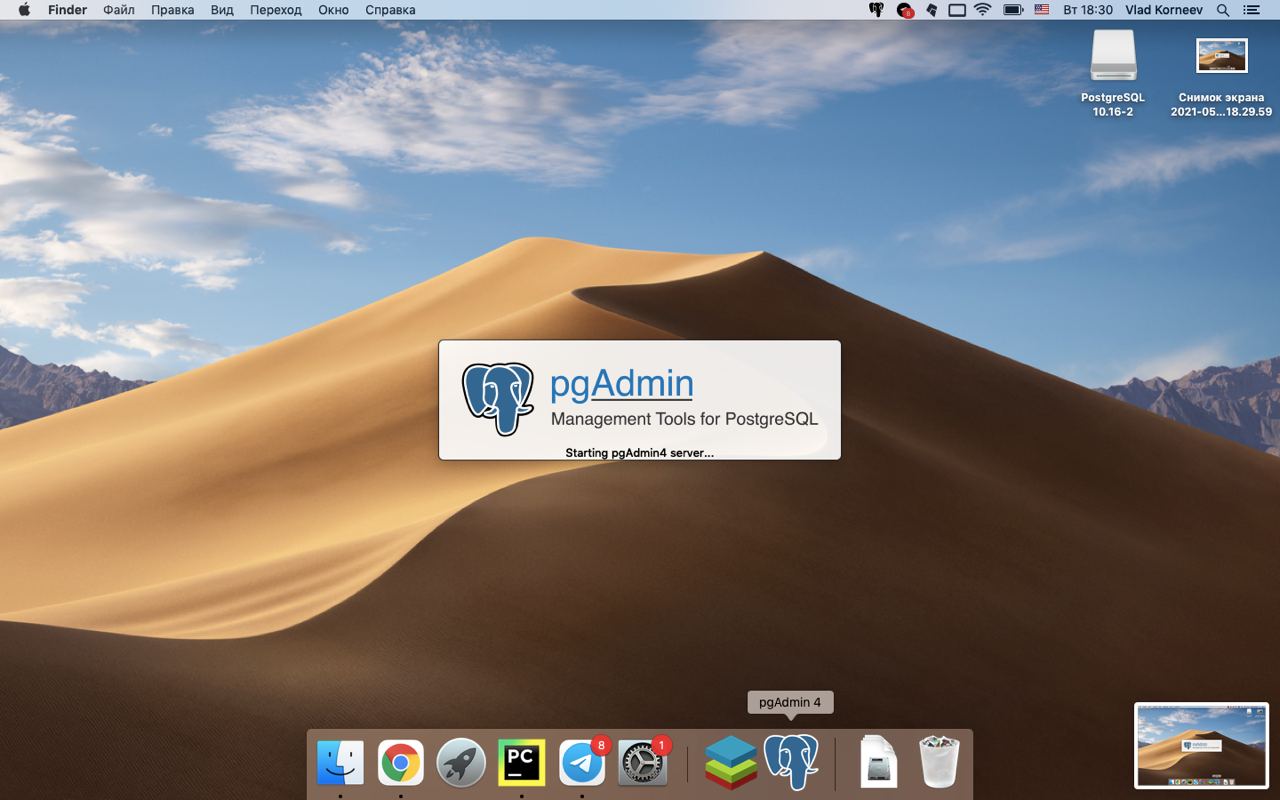Switch input source via US flag icon
Image resolution: width=1280 pixels, height=800 pixels.
[x=1041, y=10]
